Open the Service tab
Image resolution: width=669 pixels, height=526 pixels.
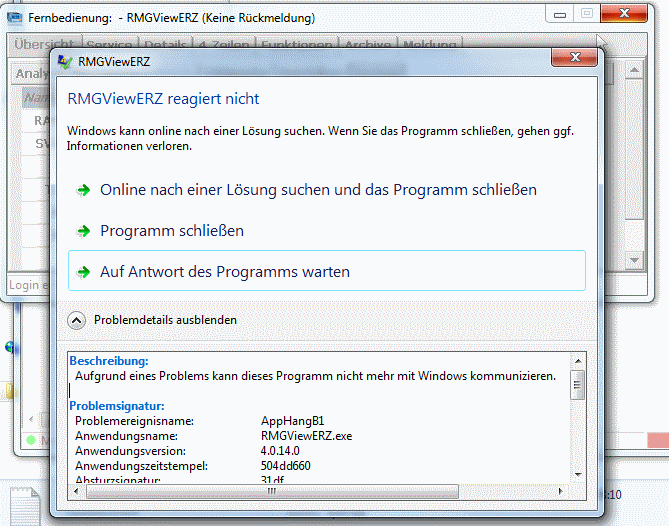click(x=108, y=45)
